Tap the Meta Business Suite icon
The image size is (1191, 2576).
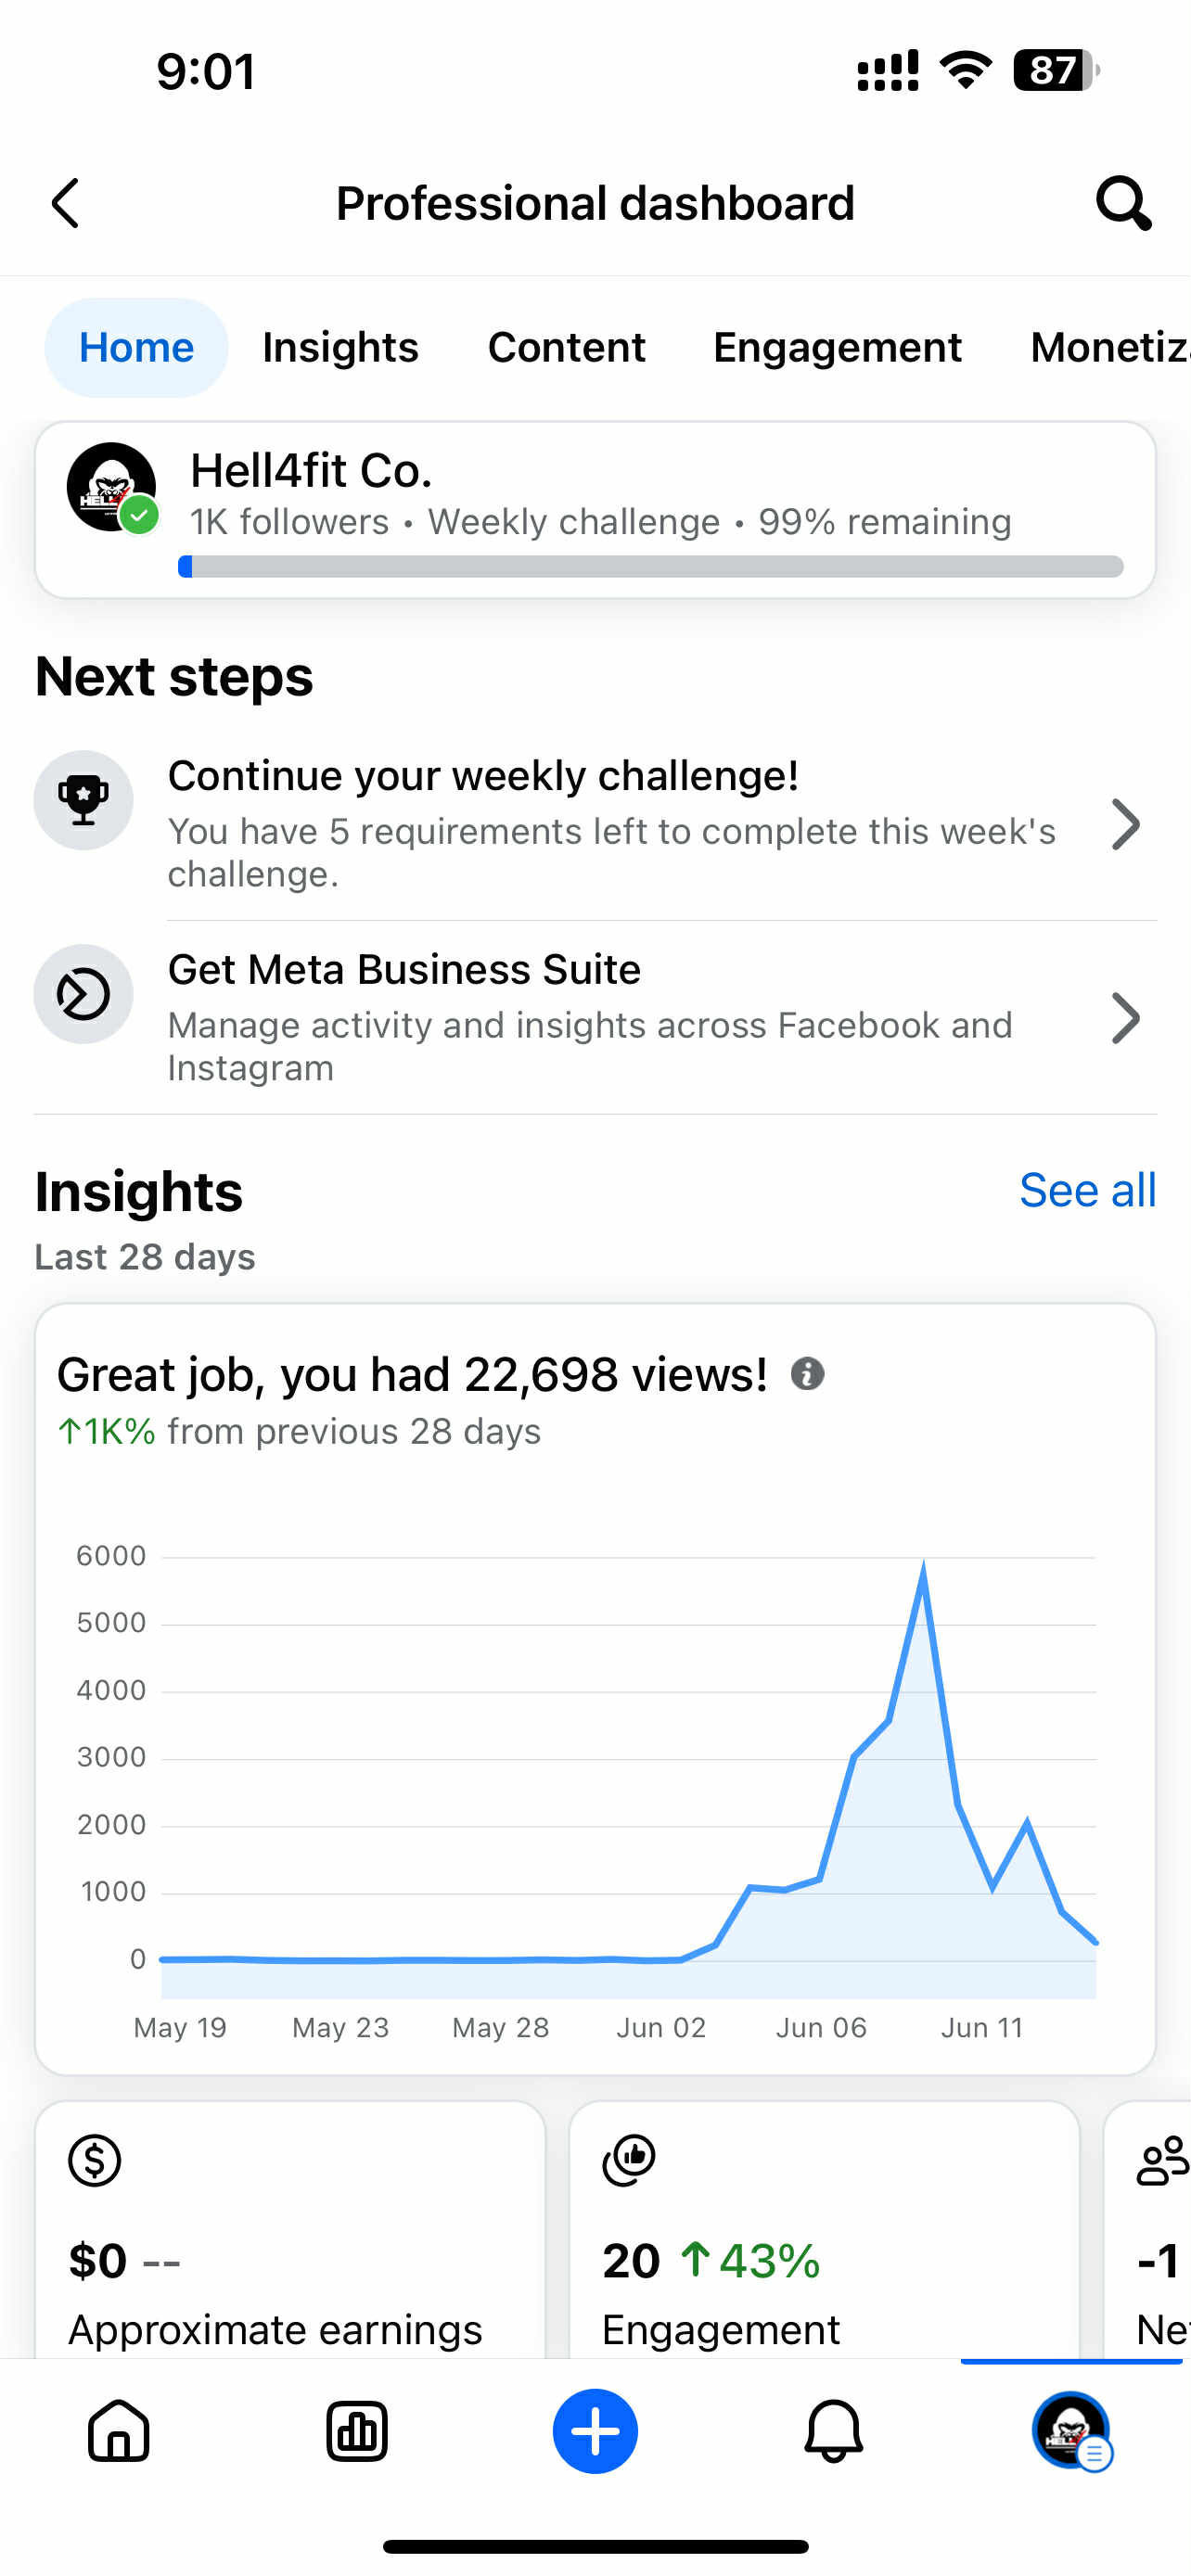84,994
